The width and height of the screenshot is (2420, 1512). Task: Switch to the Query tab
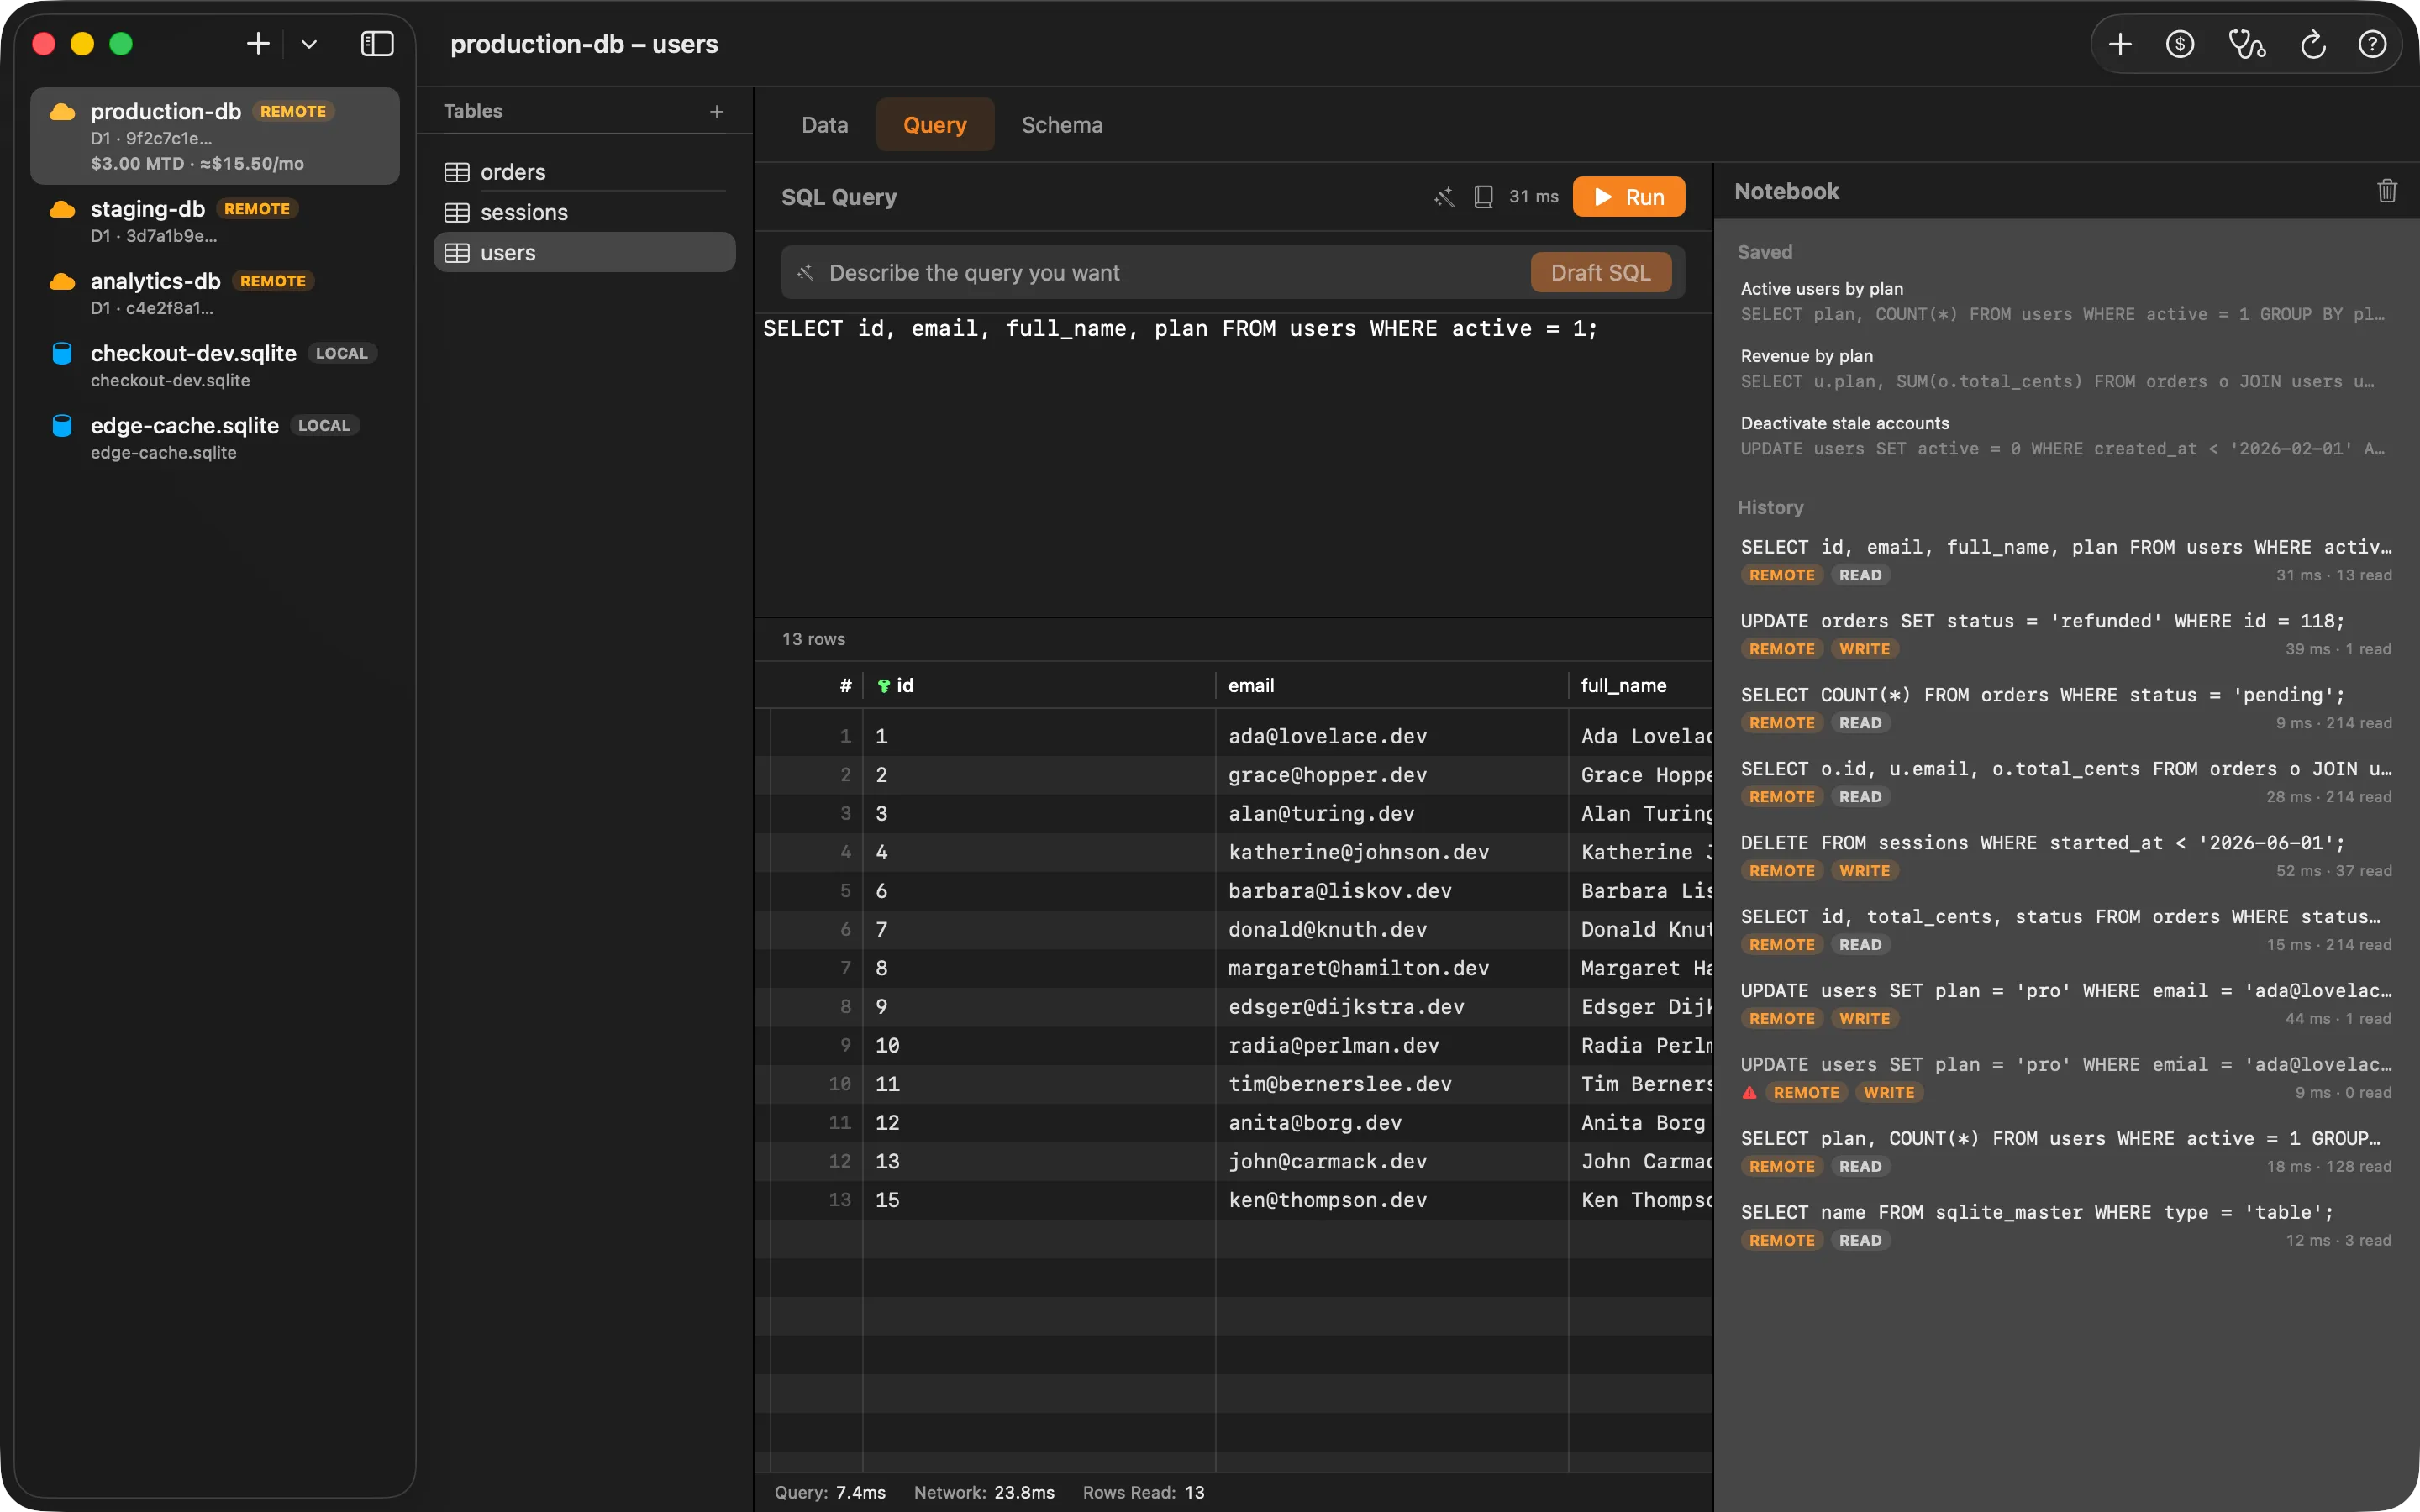coord(935,125)
